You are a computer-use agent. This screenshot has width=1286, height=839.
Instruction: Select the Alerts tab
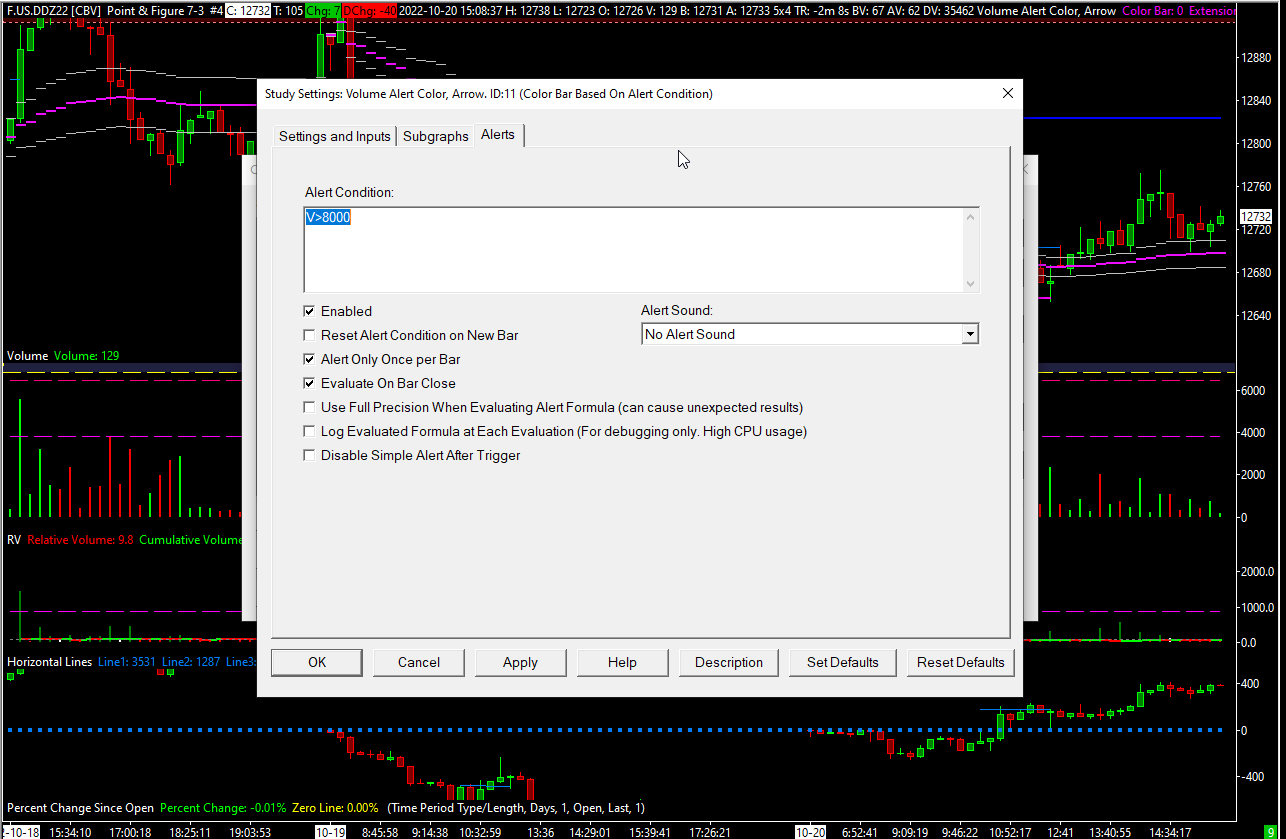click(498, 134)
